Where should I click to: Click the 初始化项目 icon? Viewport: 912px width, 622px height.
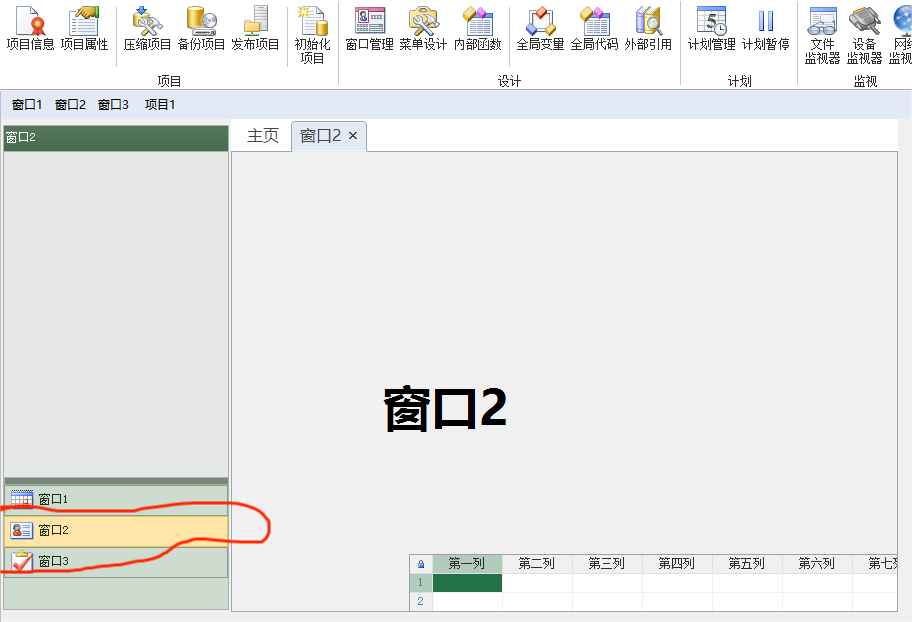tap(312, 34)
